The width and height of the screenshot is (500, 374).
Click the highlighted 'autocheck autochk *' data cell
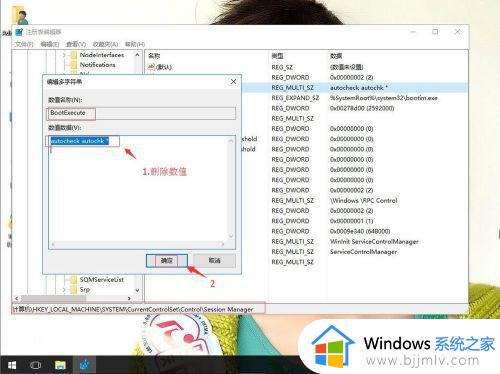[359, 88]
